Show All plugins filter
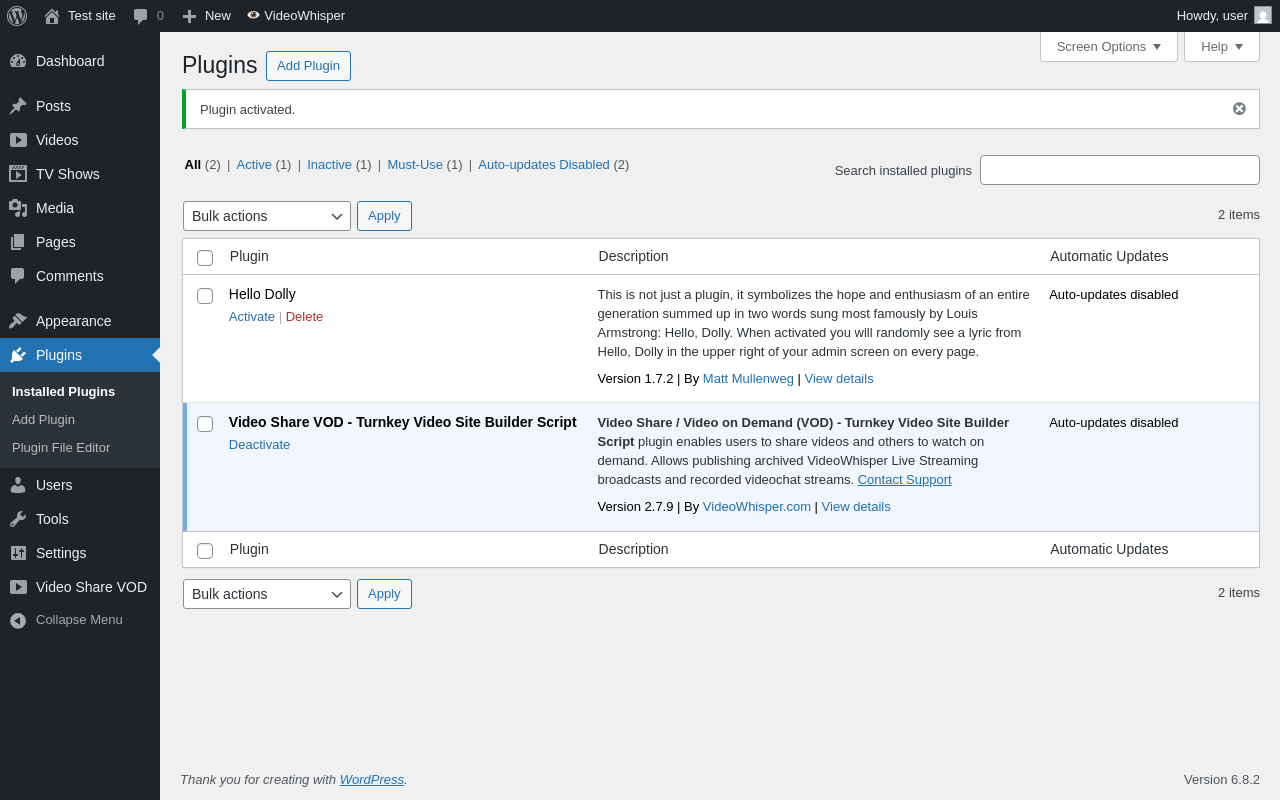Screen dimensions: 1280x800 coord(193,165)
